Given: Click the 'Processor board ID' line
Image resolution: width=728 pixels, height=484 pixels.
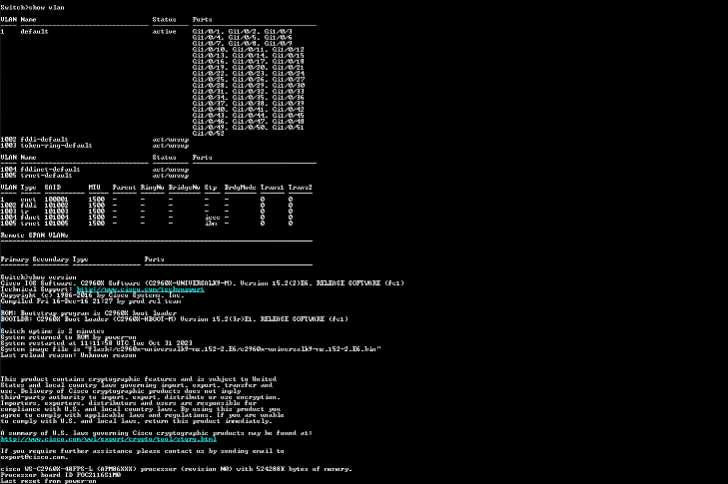Looking at the screenshot, I should [61, 475].
